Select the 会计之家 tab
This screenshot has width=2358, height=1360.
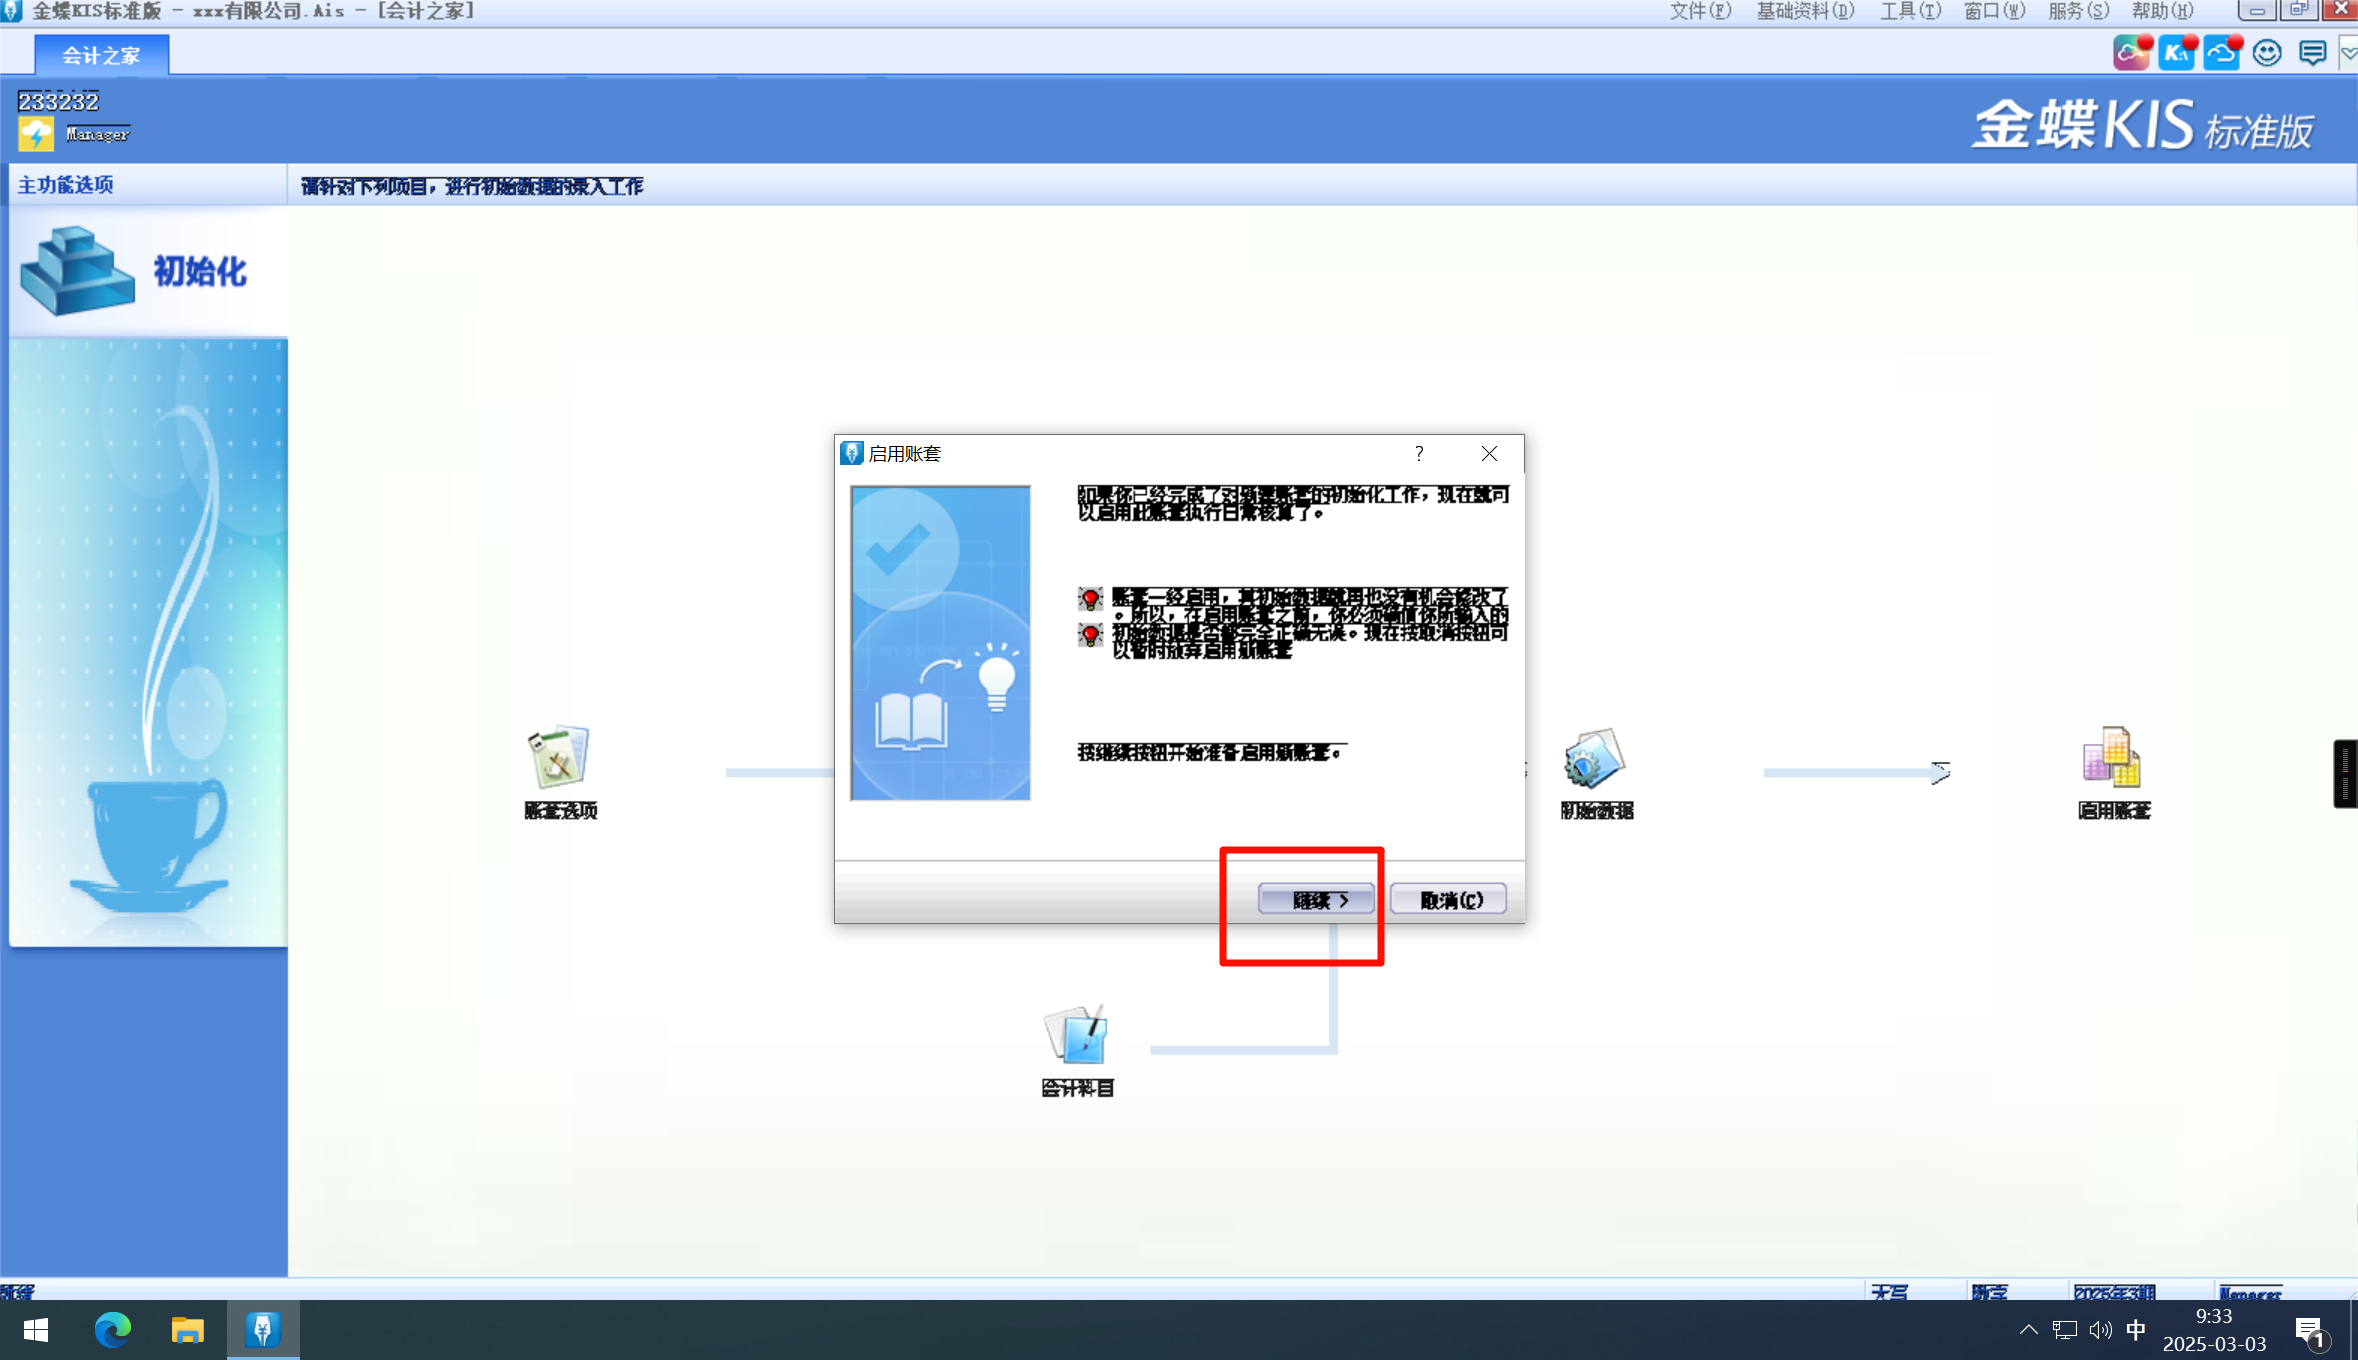click(101, 55)
